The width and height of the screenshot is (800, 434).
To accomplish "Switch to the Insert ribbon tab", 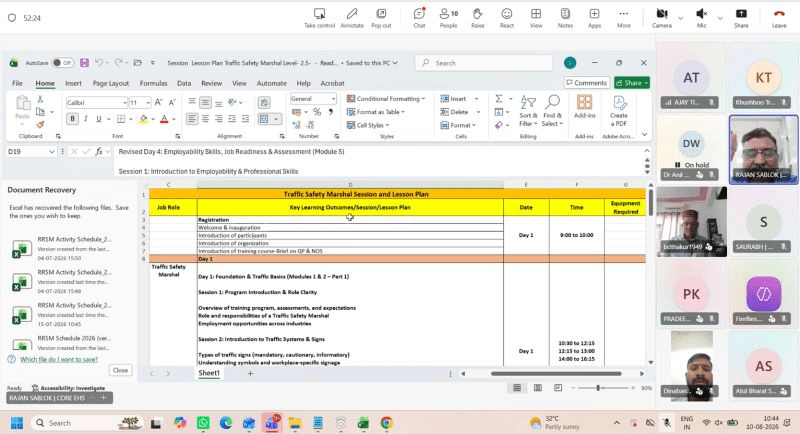I will 73,83.
